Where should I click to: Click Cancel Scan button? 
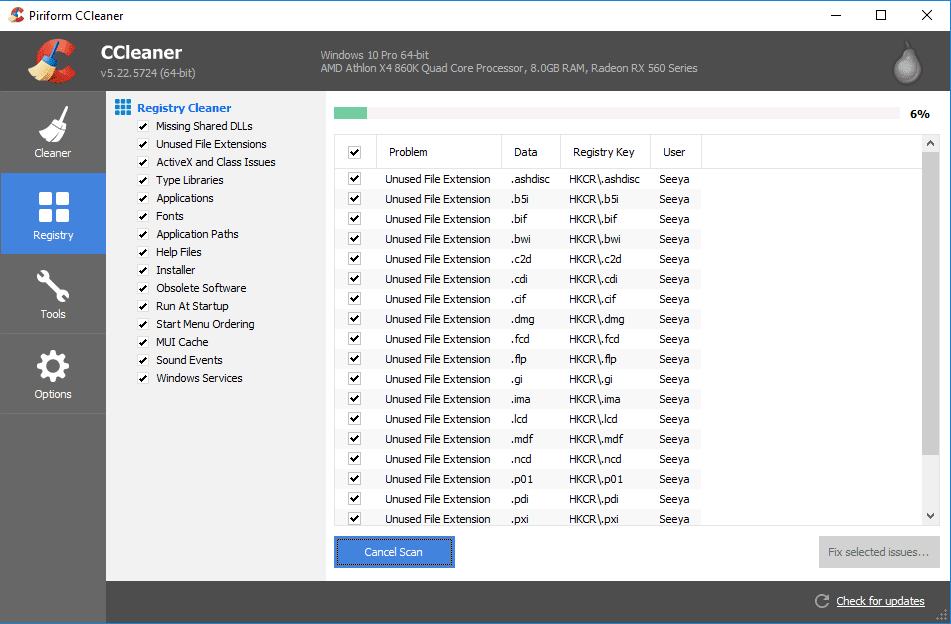[394, 552]
